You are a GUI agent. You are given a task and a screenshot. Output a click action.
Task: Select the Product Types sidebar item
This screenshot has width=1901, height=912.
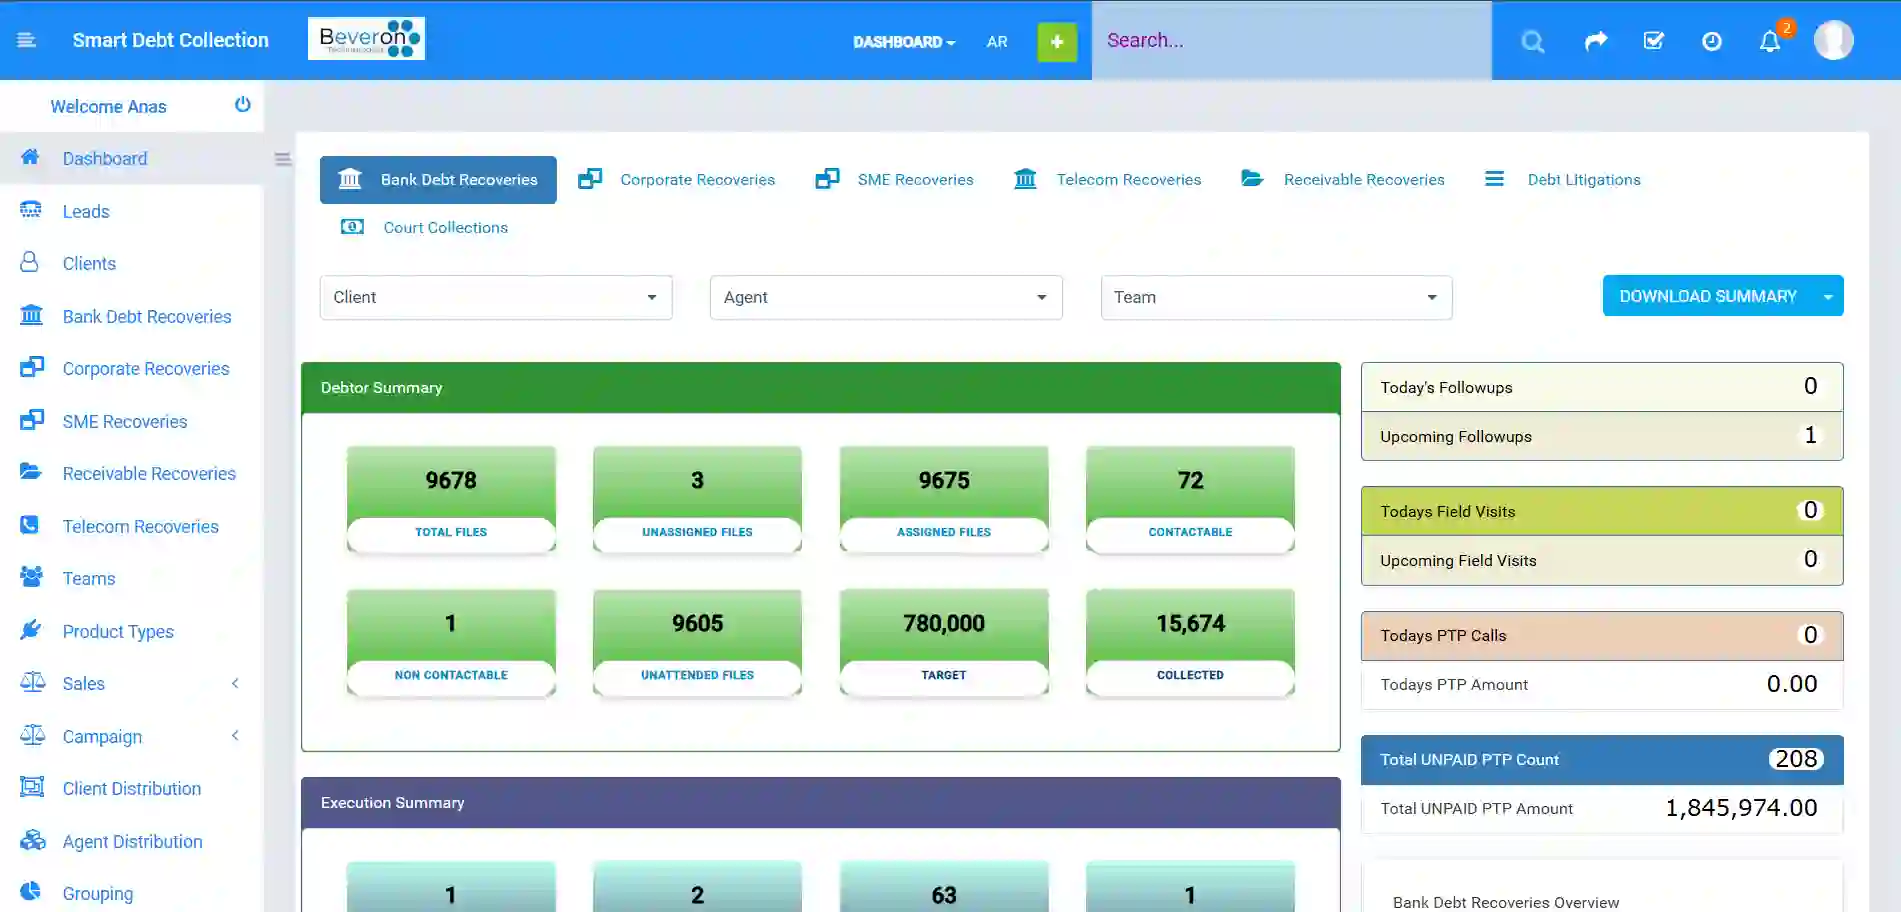pos(117,631)
